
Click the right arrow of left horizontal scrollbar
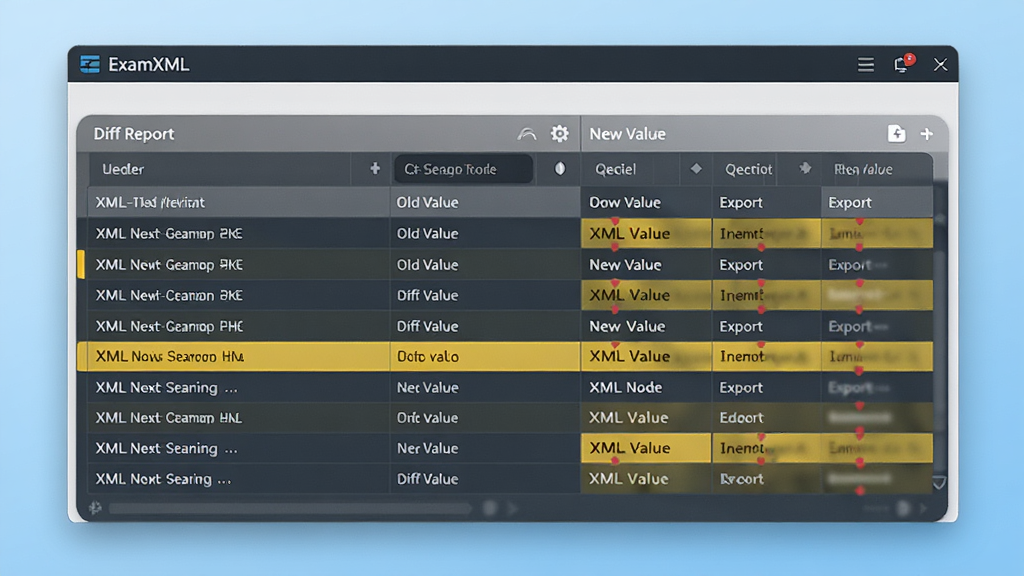(x=513, y=508)
